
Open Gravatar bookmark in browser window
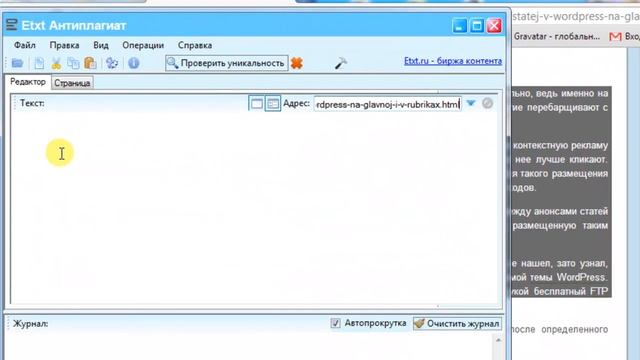(x=557, y=36)
